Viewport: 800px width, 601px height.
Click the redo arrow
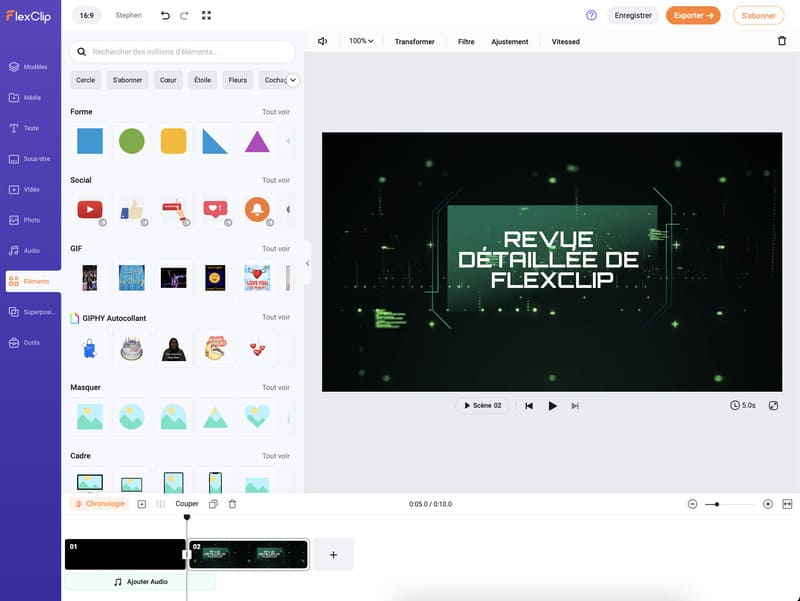(184, 15)
